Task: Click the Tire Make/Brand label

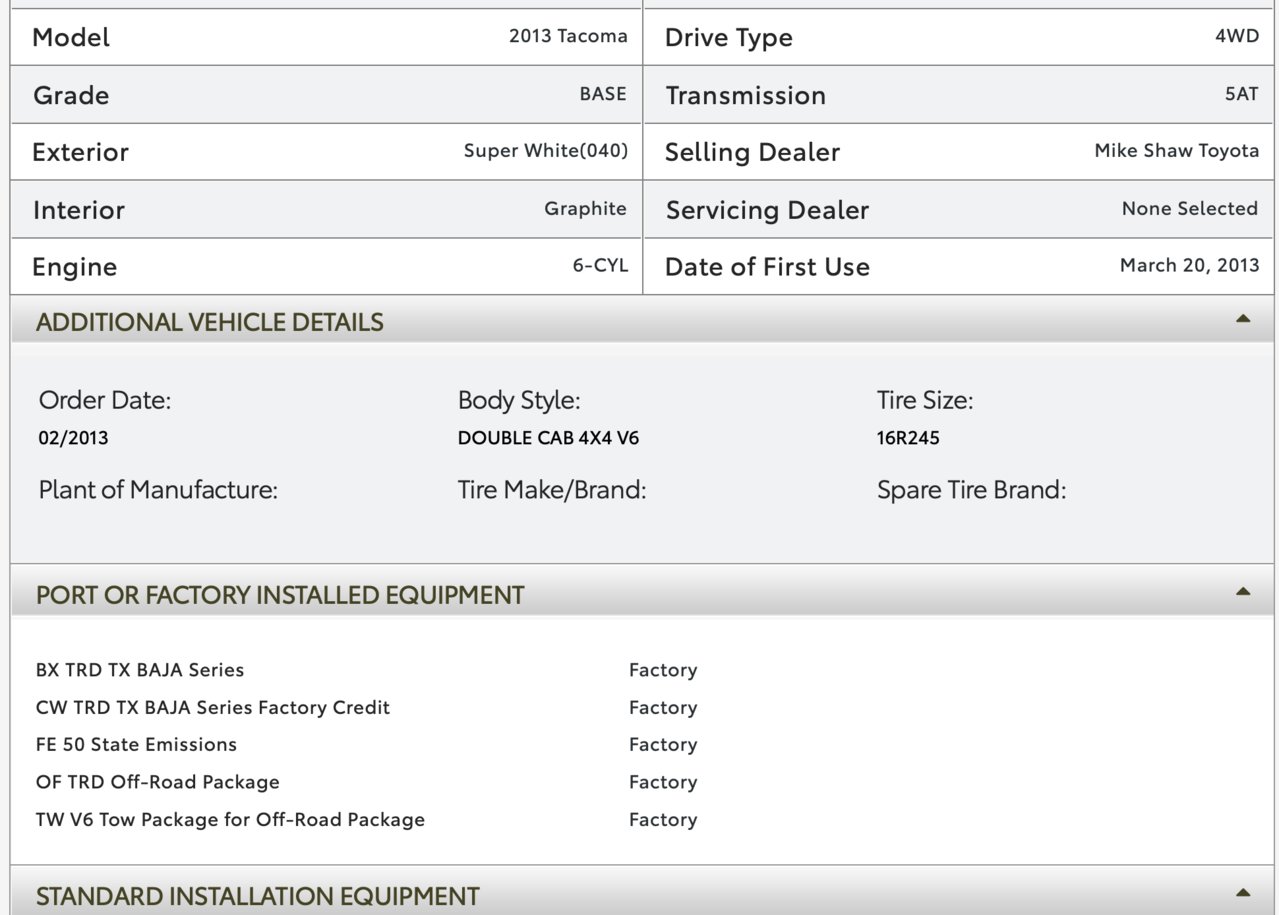Action: point(552,491)
